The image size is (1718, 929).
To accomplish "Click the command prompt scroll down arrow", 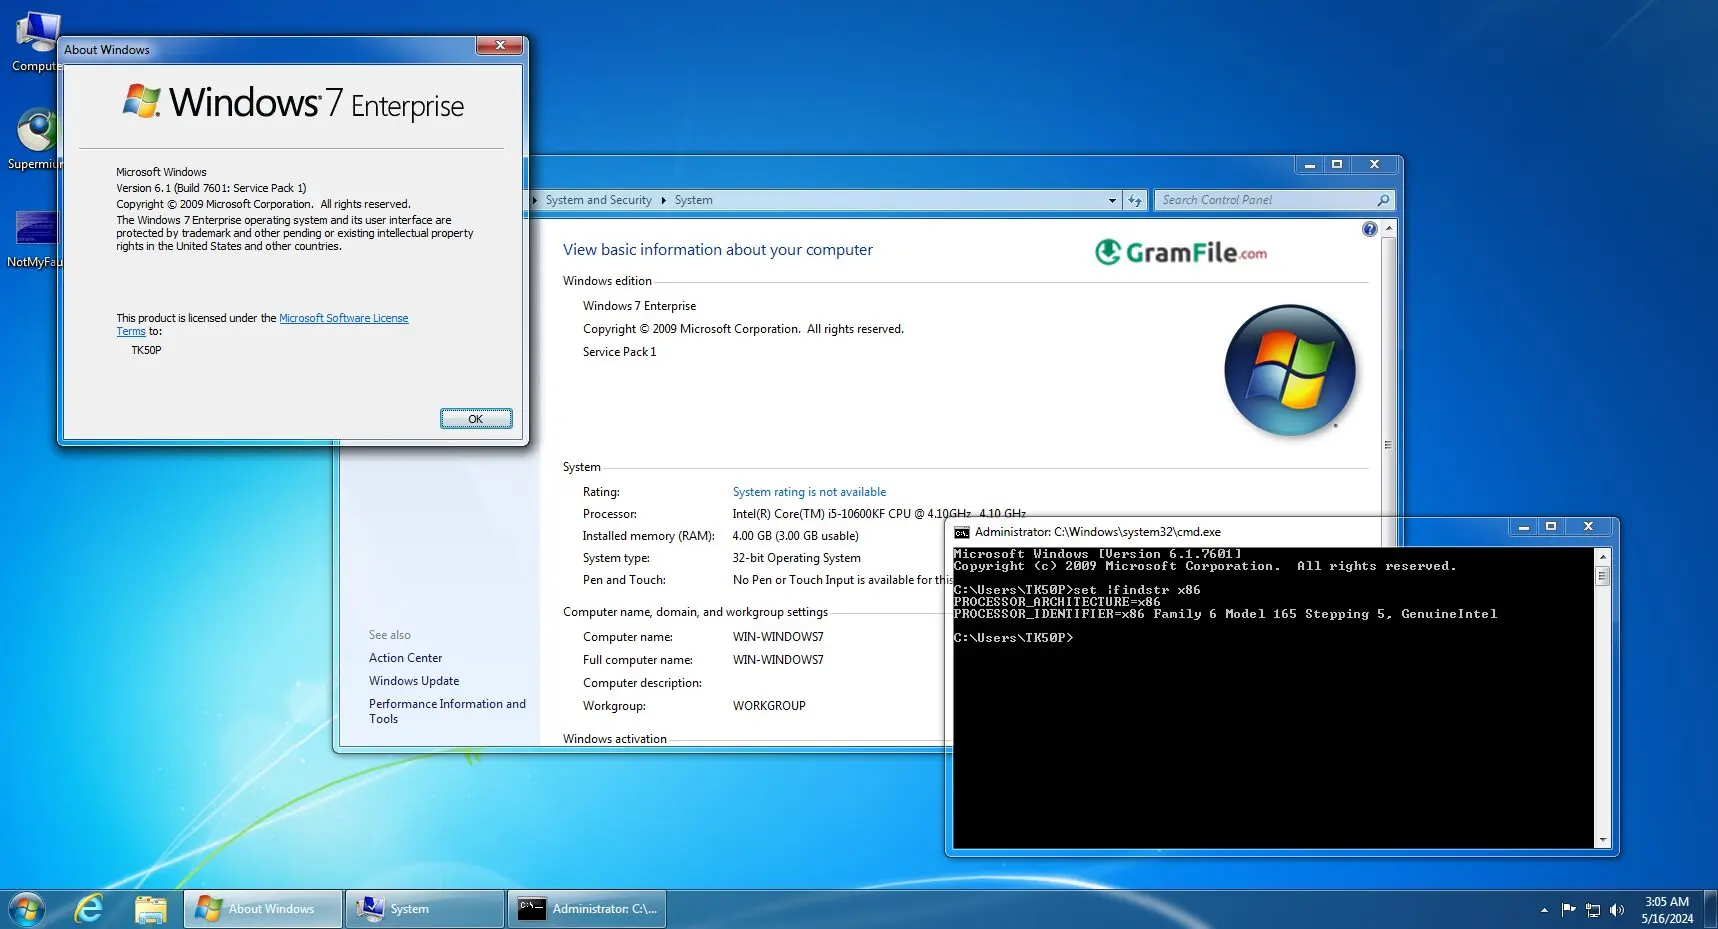I will coord(1602,840).
